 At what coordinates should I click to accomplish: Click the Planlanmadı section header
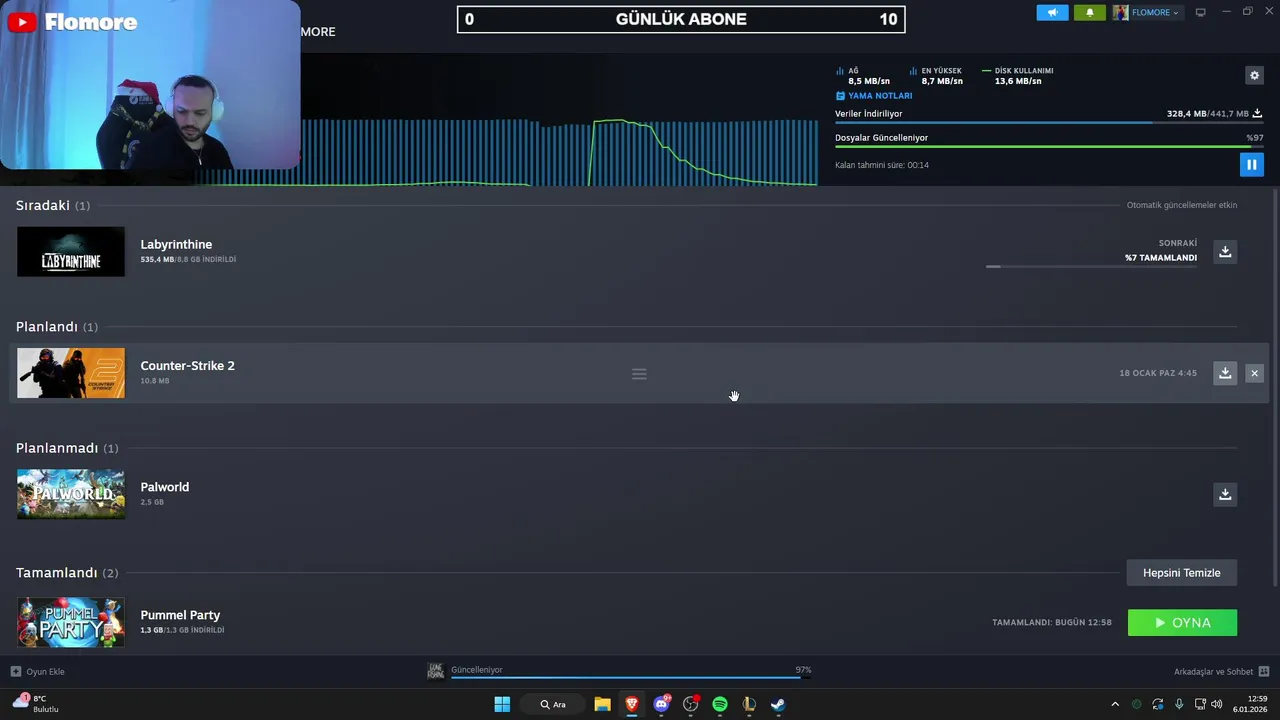67,448
